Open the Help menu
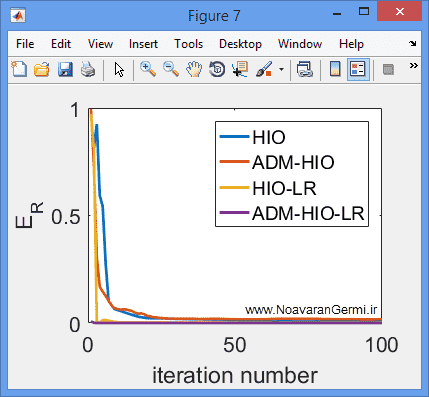This screenshot has height=397, width=429. coord(351,45)
